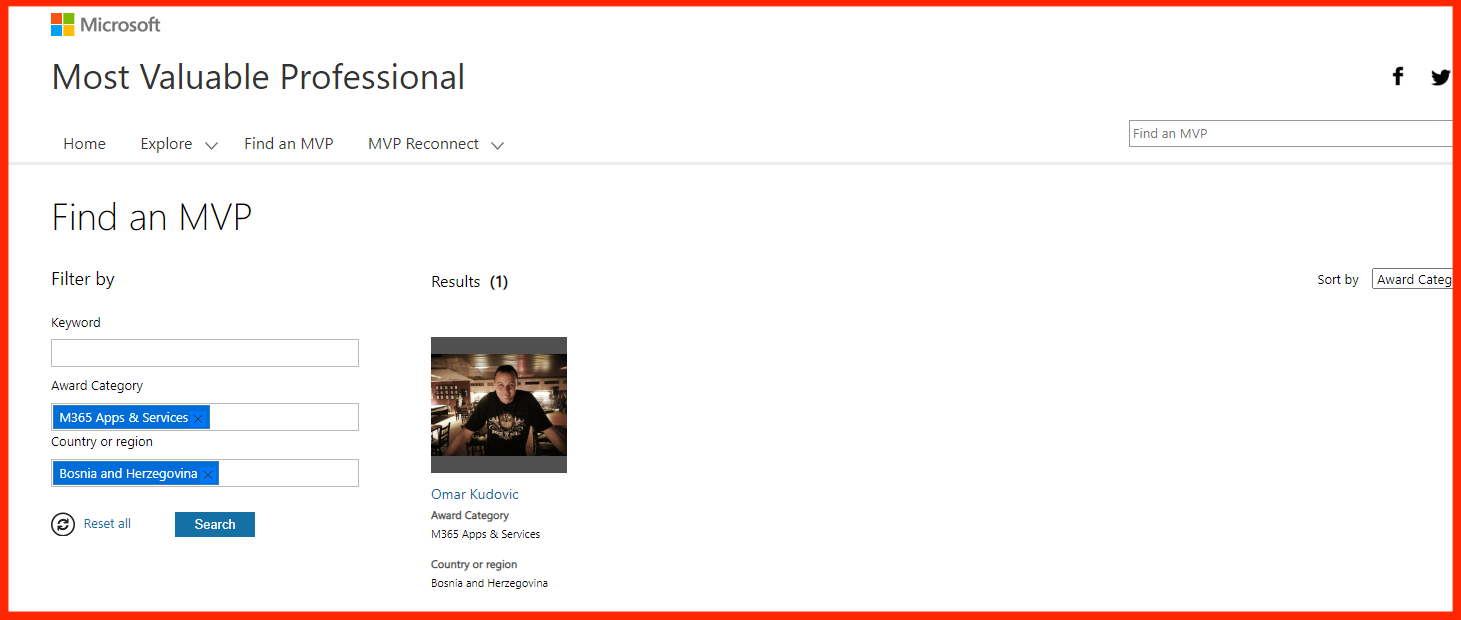Click the Reset all link
The image size is (1461, 620).
tap(107, 524)
